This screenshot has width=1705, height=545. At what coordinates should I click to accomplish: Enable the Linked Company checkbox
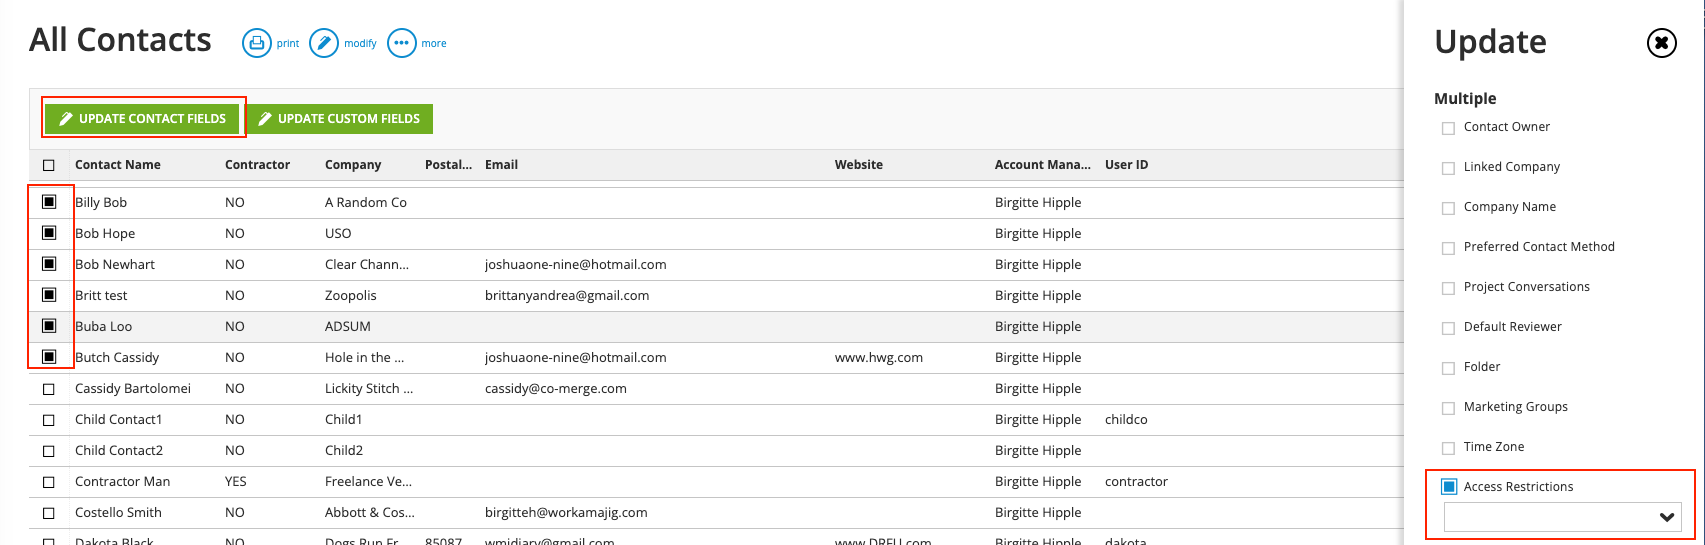coord(1448,168)
